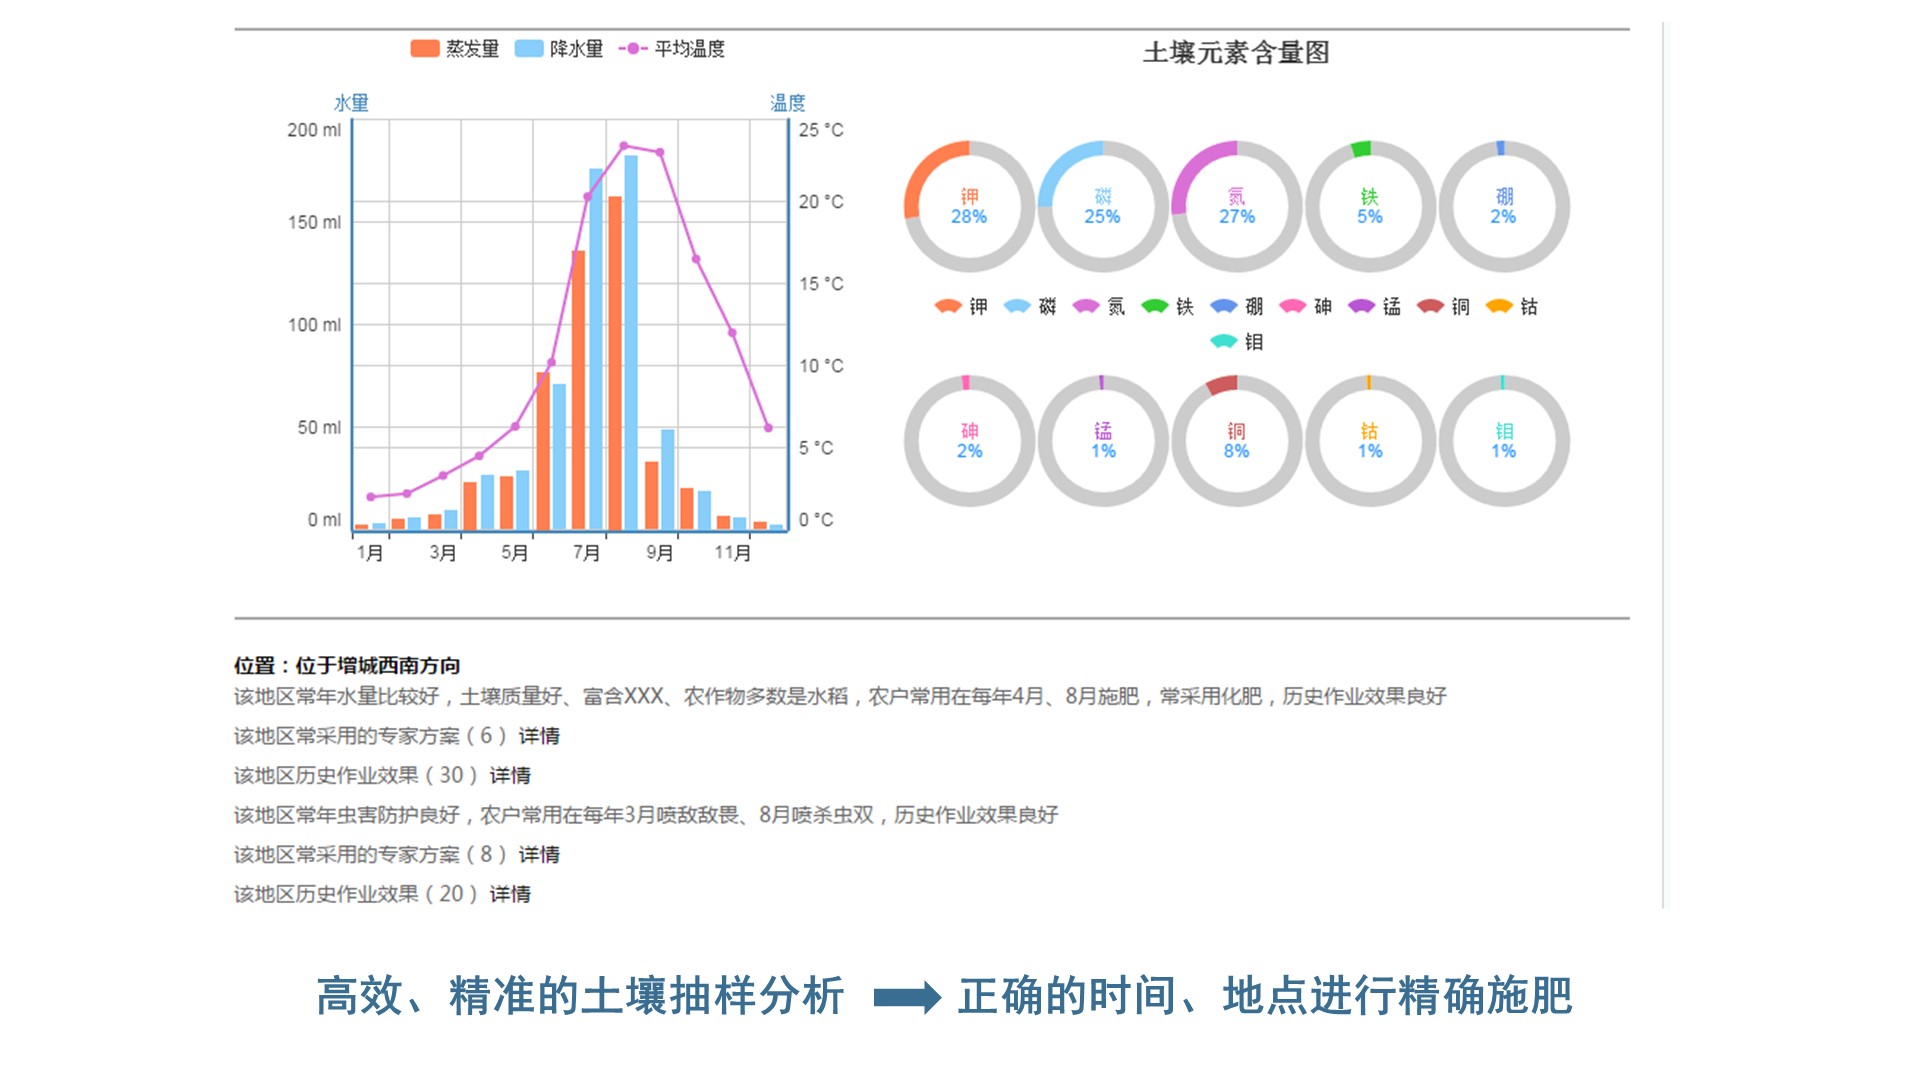Click the 磷 light-blue legend icon
The height and width of the screenshot is (1080, 1920).
click(1017, 306)
